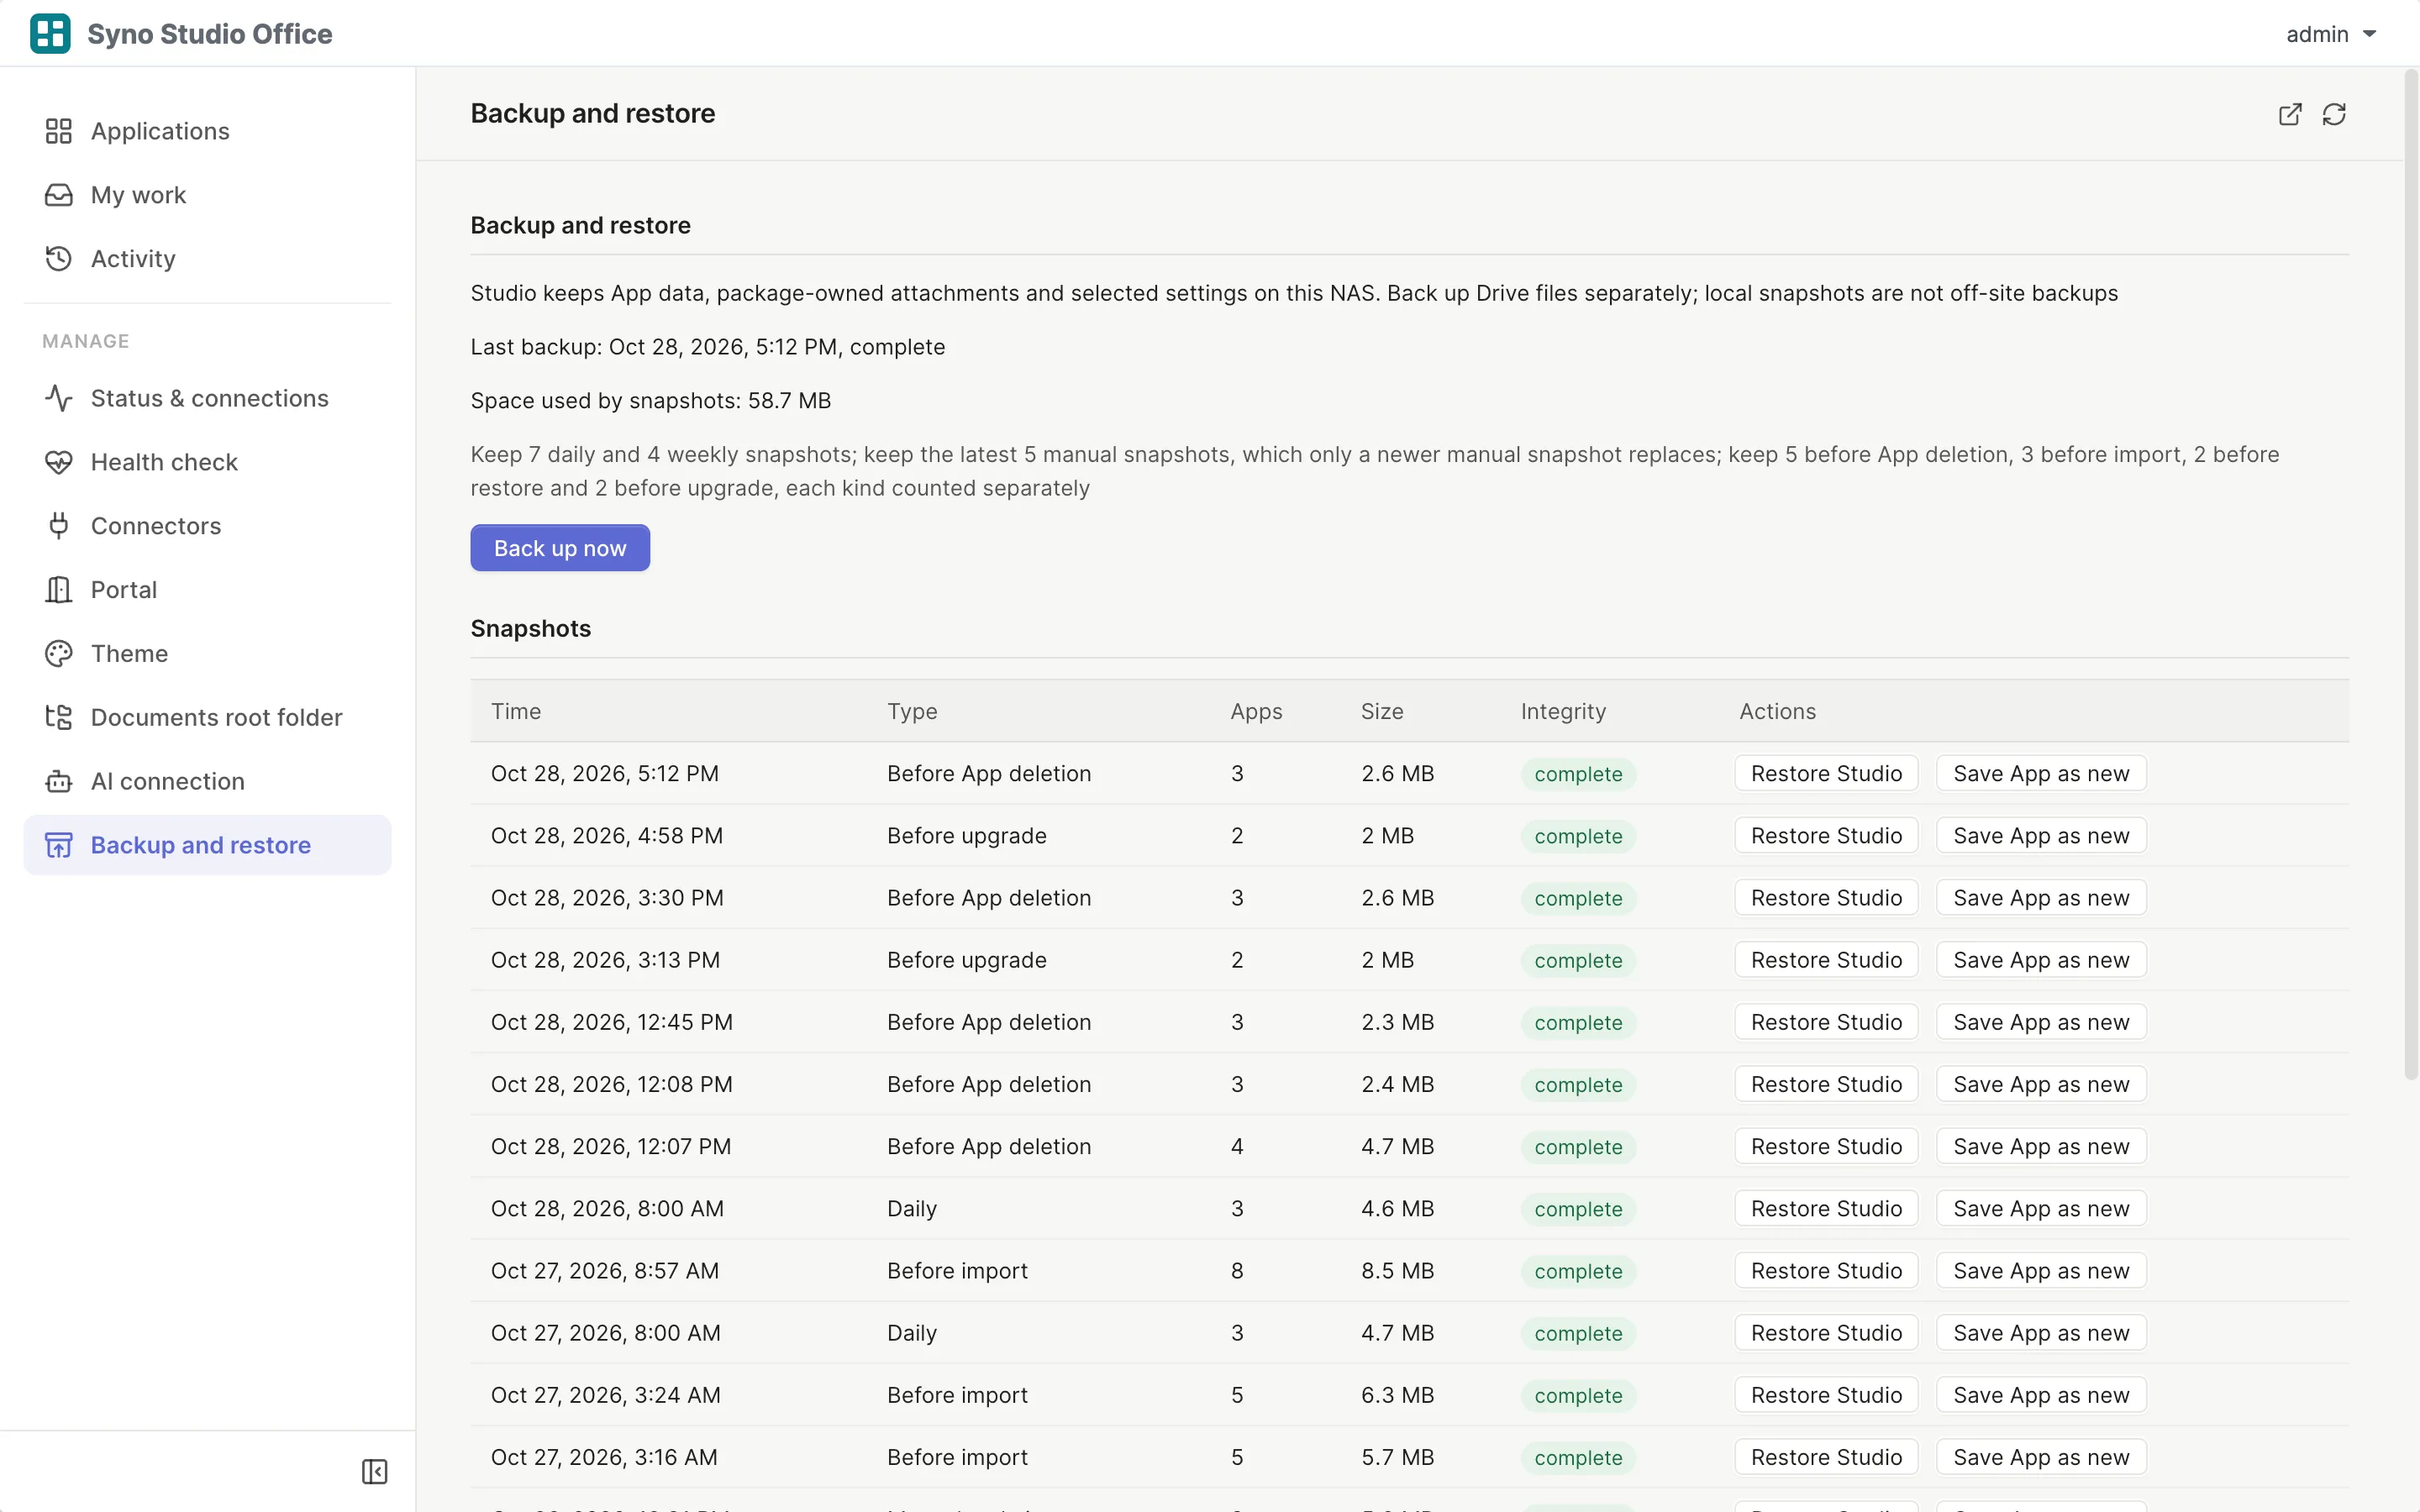Screen dimensions: 2420x1512
Task: Click the page vertical scrollbar
Action: pyautogui.click(x=2411, y=575)
